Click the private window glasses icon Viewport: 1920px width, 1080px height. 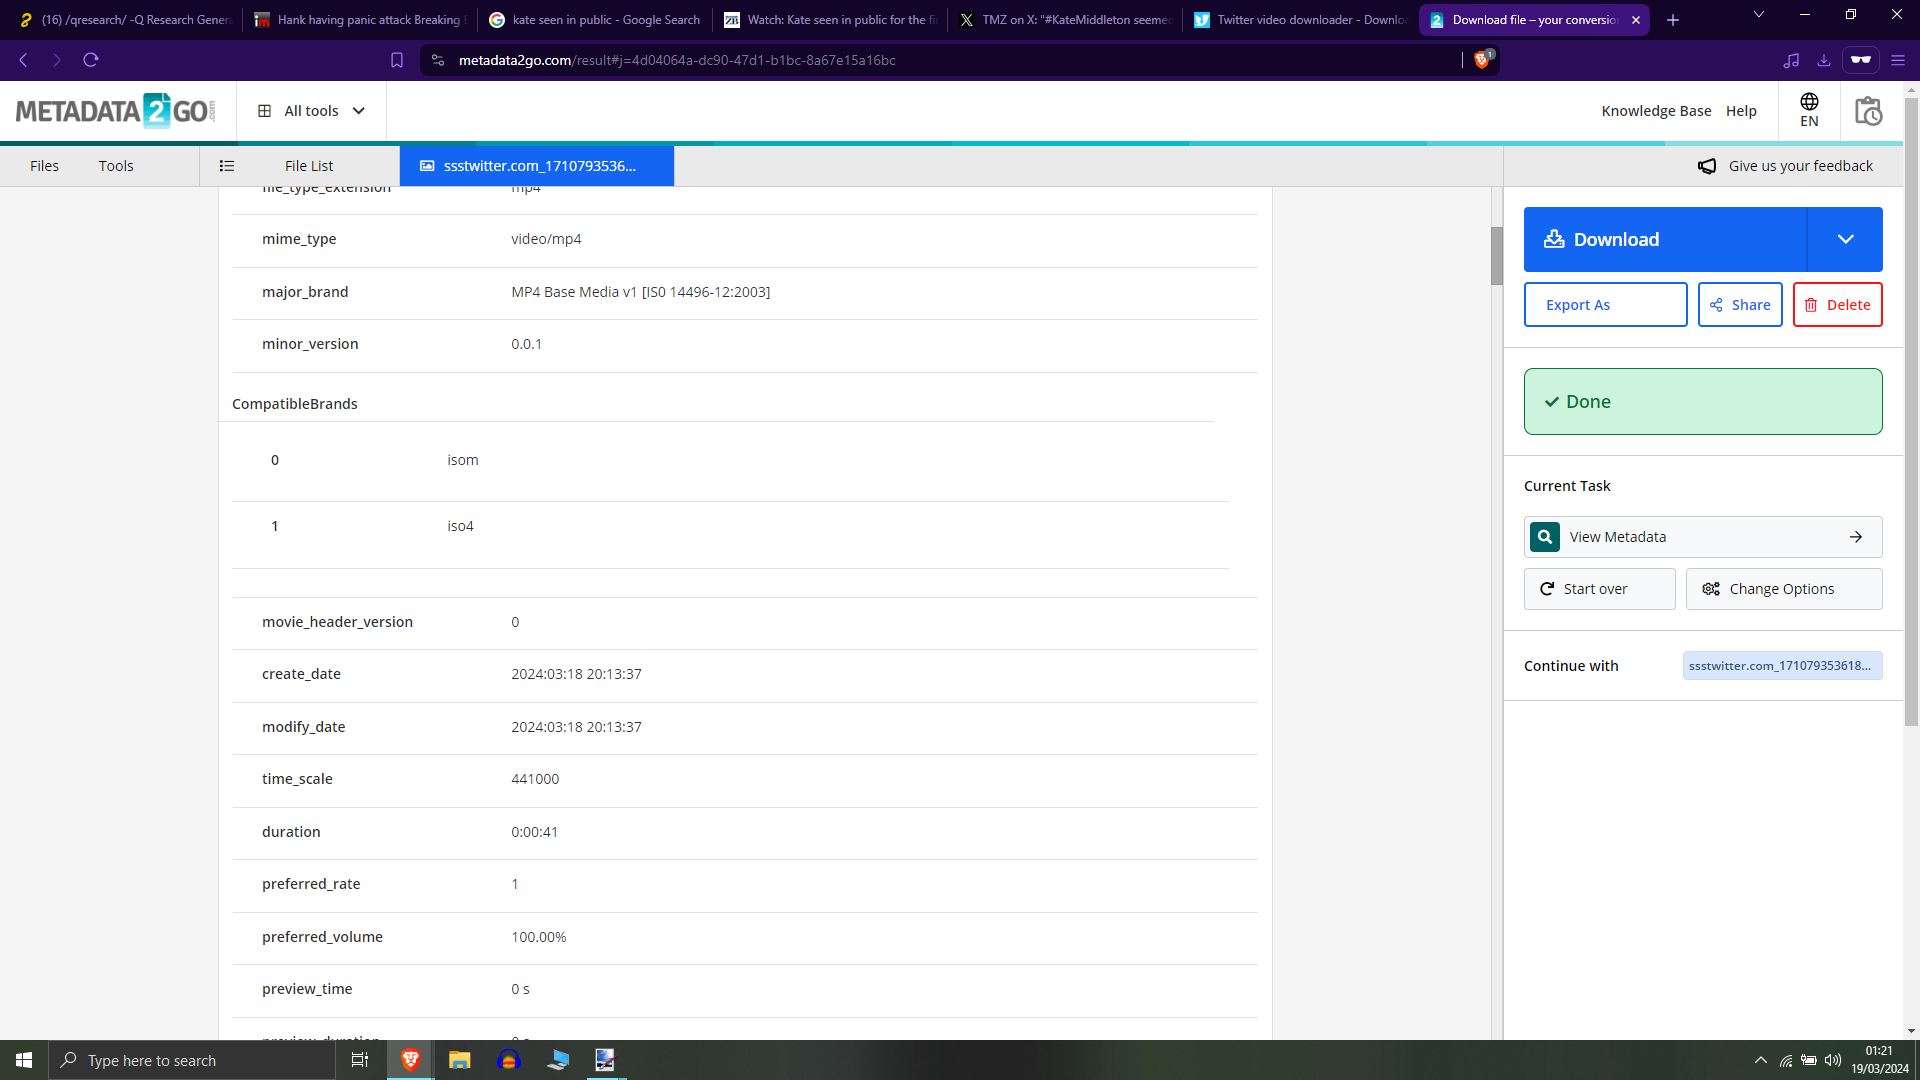pyautogui.click(x=1860, y=60)
